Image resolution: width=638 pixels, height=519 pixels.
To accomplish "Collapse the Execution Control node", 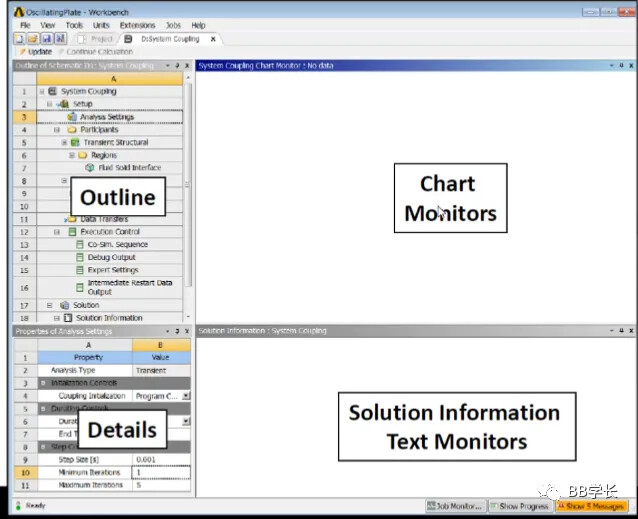I will click(57, 232).
